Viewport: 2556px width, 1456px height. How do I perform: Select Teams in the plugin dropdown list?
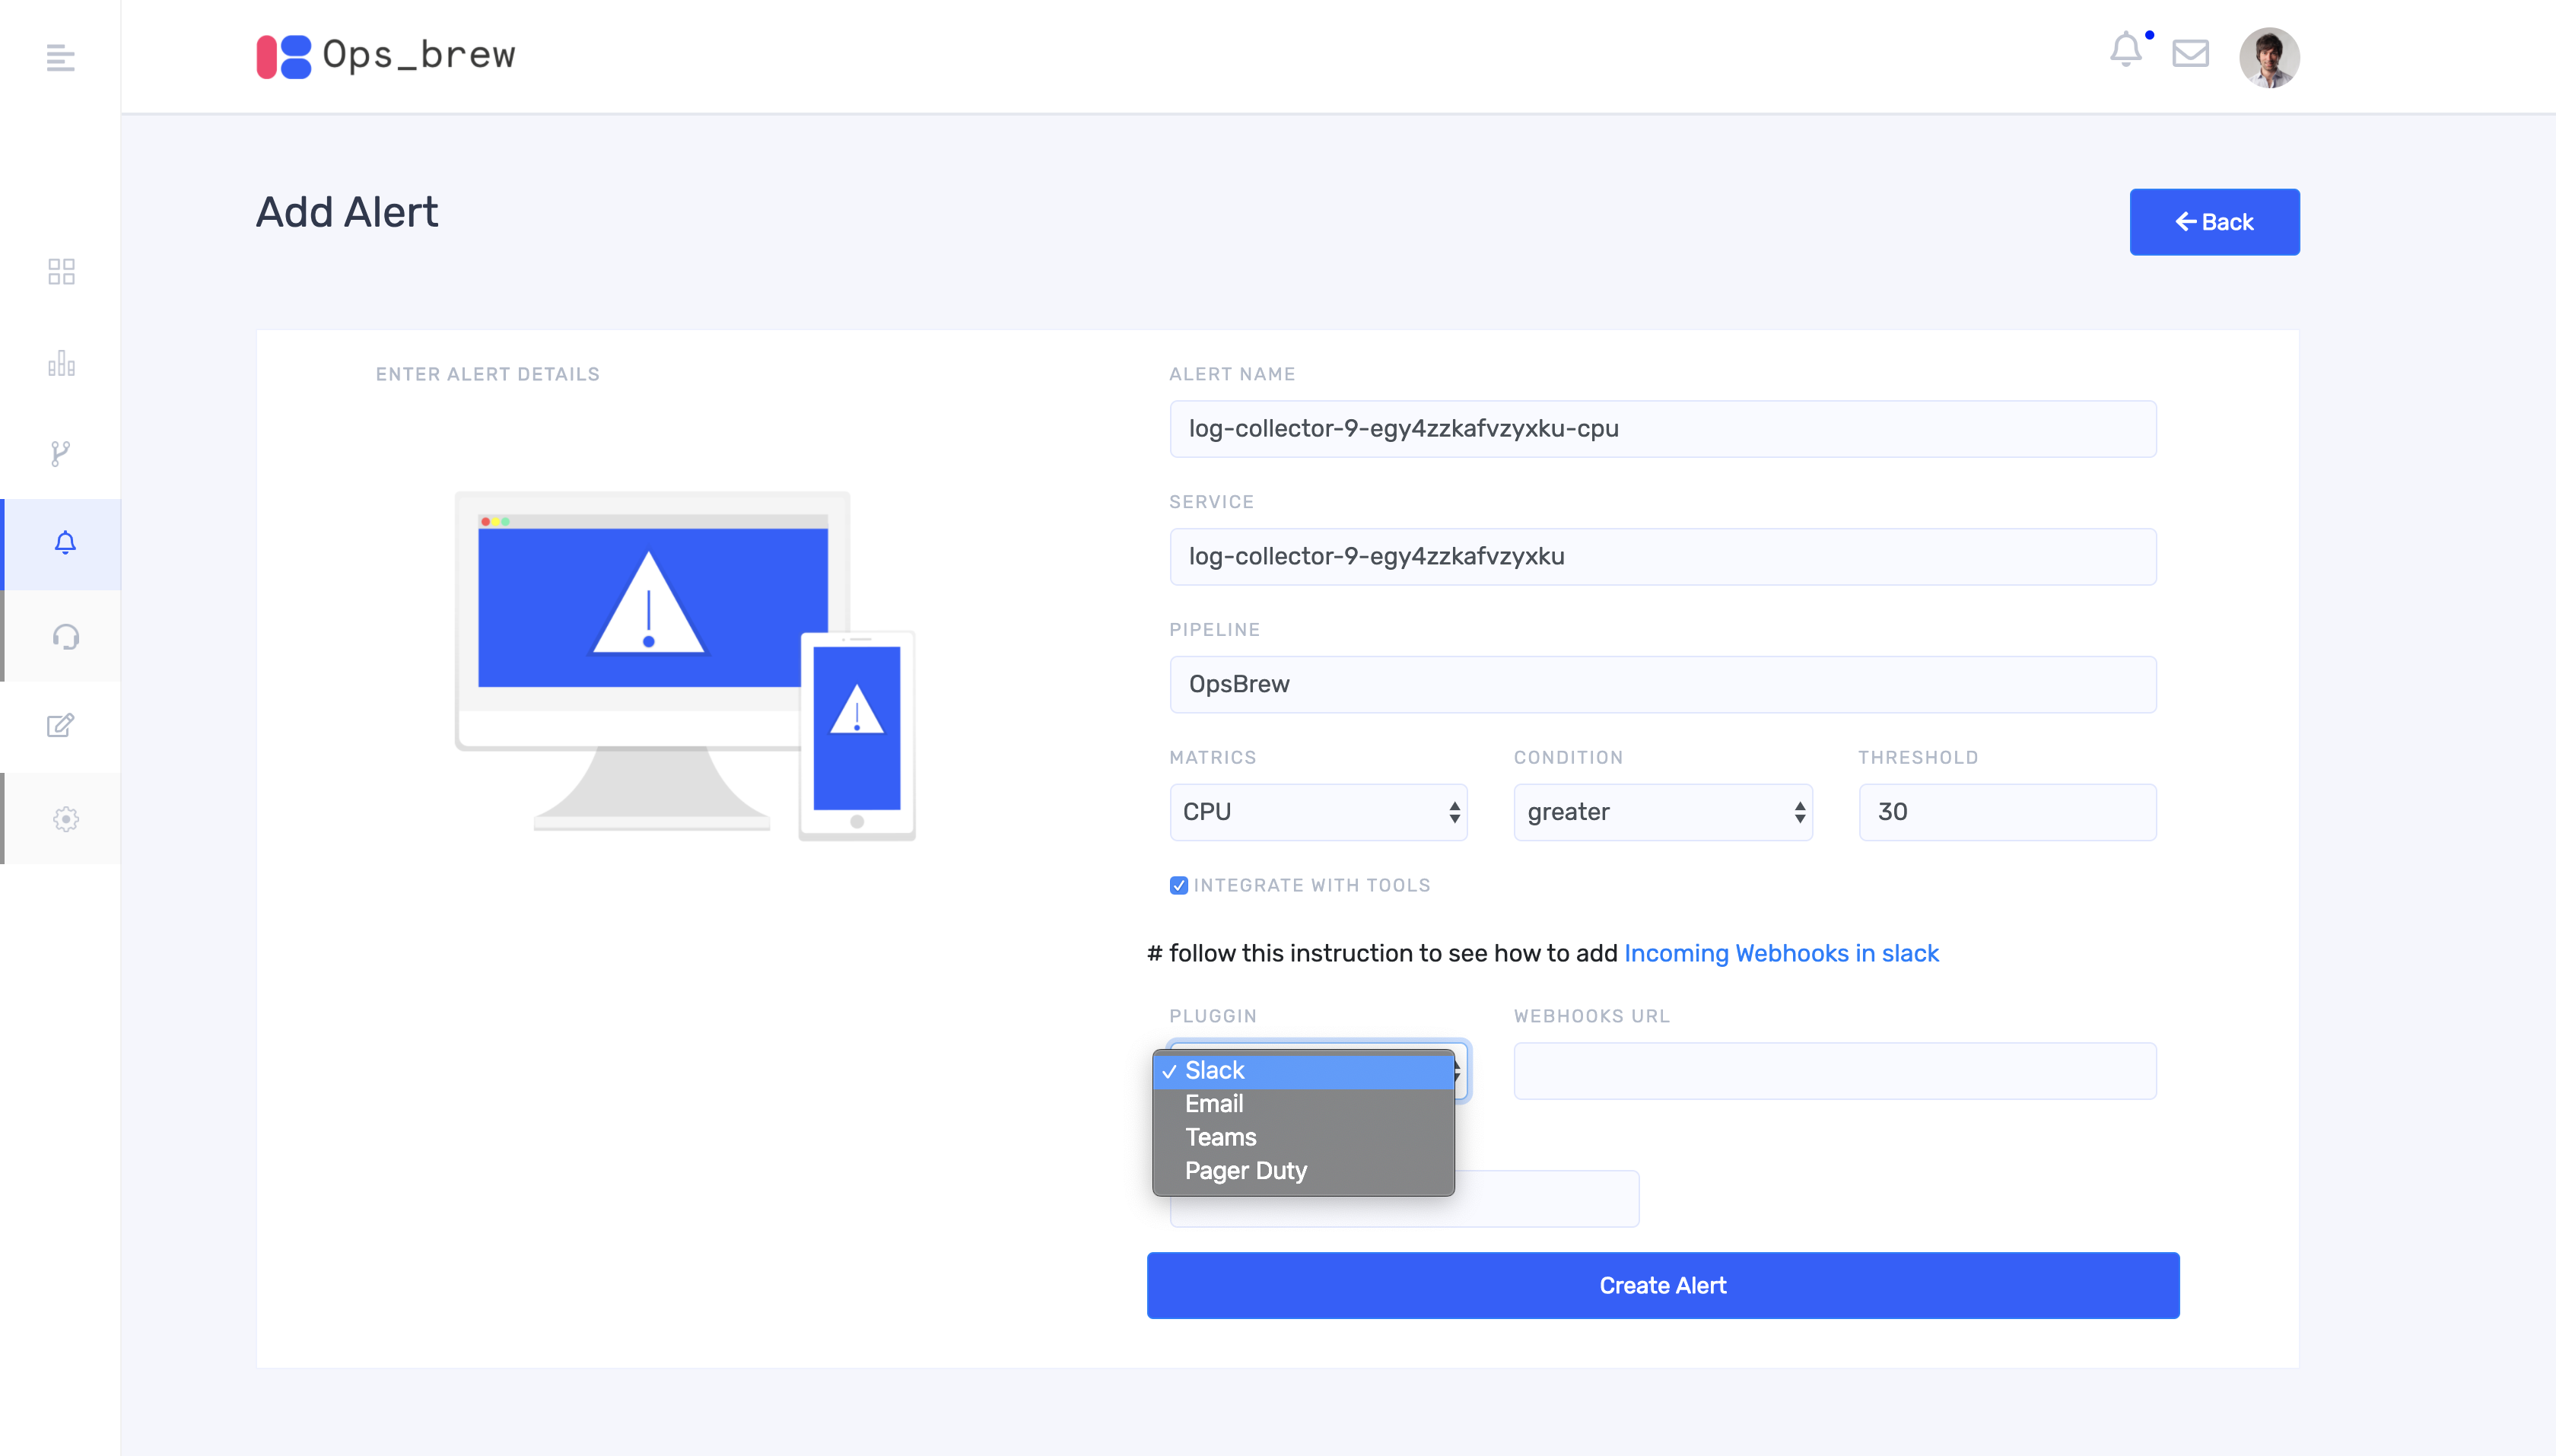point(1220,1137)
